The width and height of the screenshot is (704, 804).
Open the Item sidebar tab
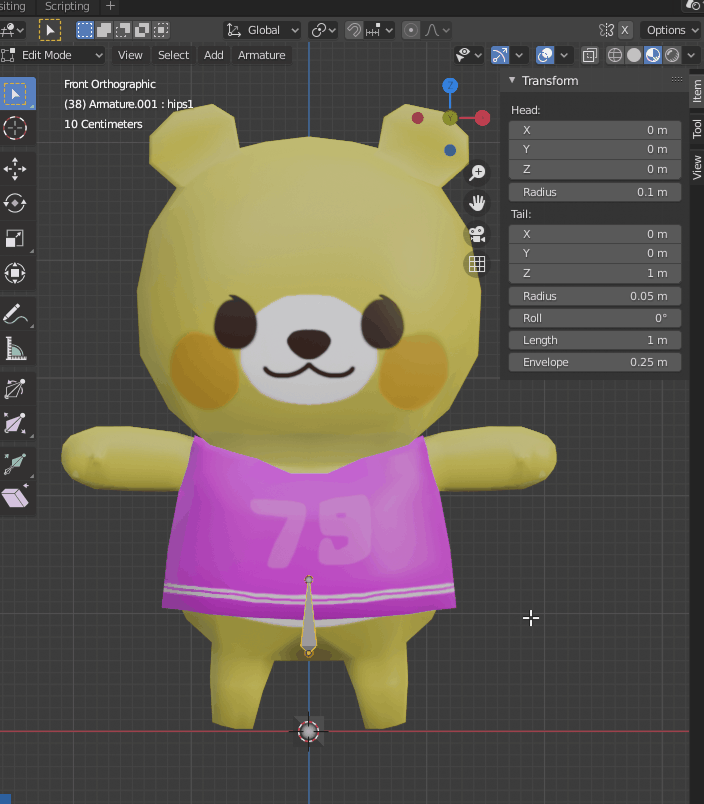(x=697, y=91)
